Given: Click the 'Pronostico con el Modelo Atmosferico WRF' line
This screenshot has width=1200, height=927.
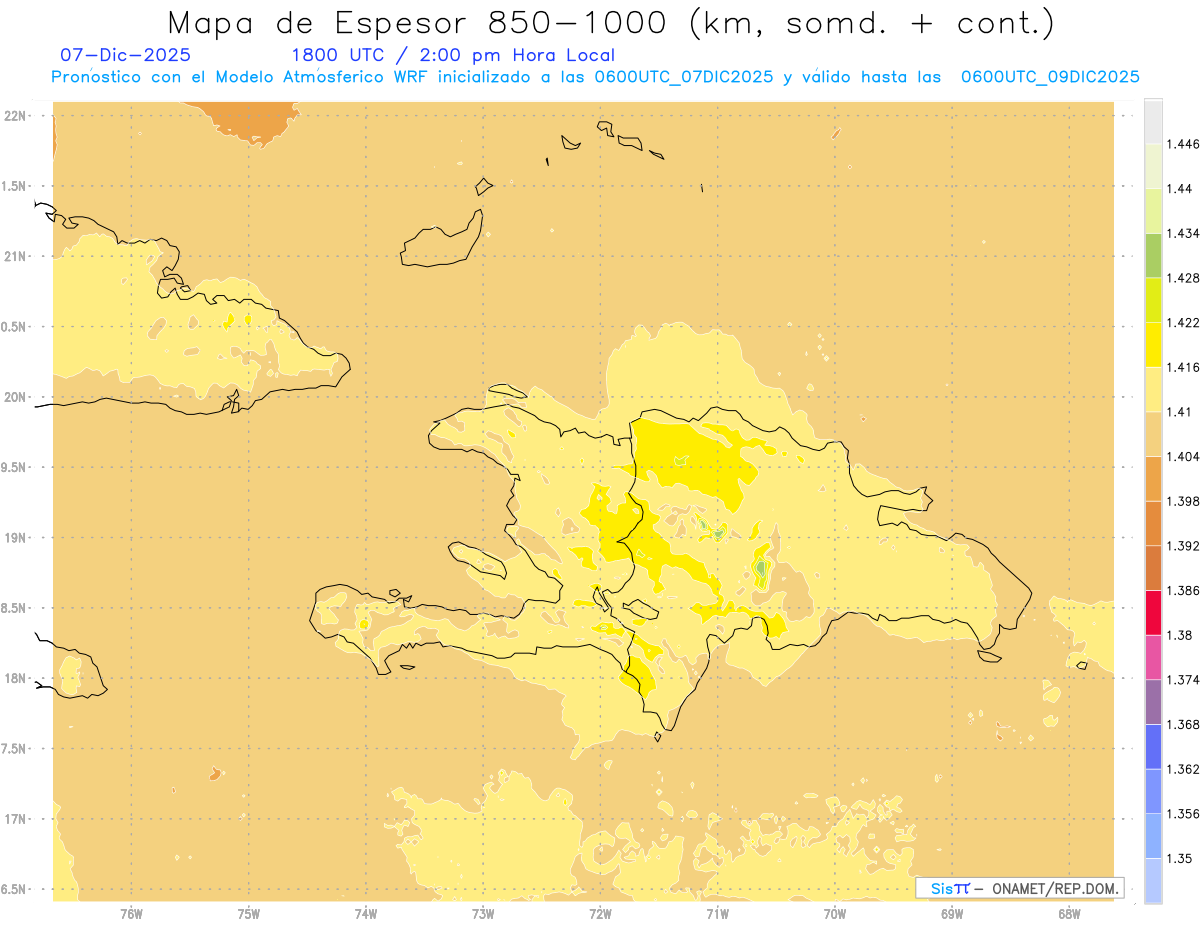Looking at the screenshot, I should (595, 77).
